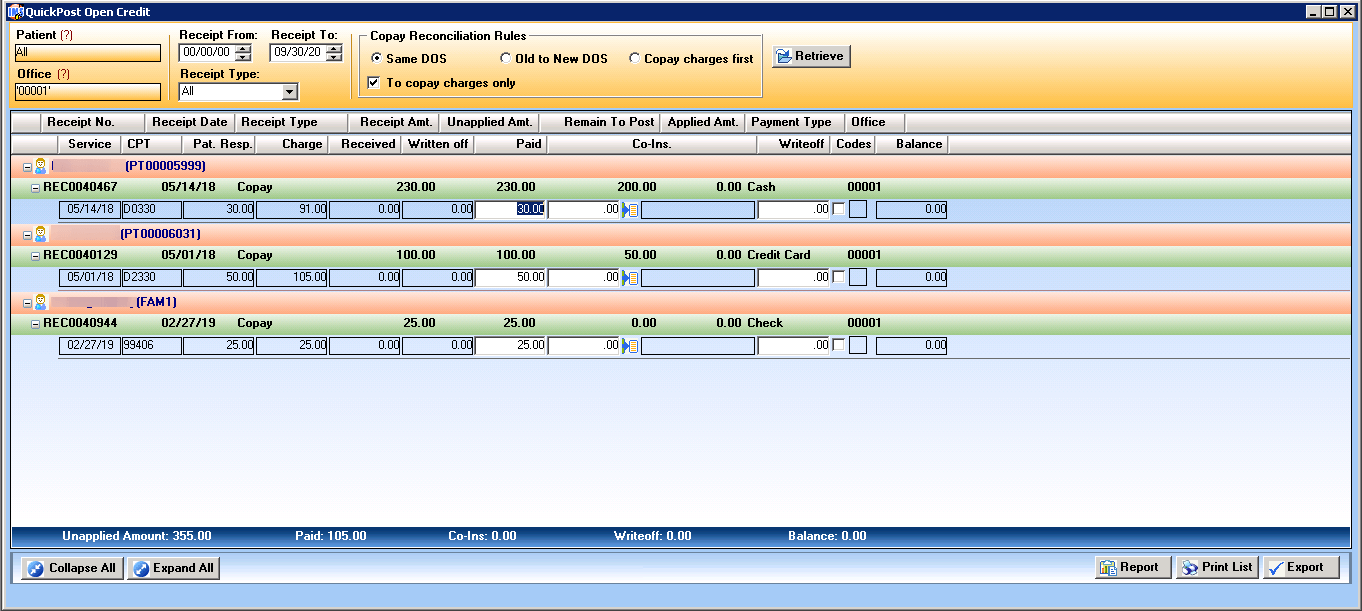Click receipt number REC0040467
1362x611 pixels.
click(80, 187)
